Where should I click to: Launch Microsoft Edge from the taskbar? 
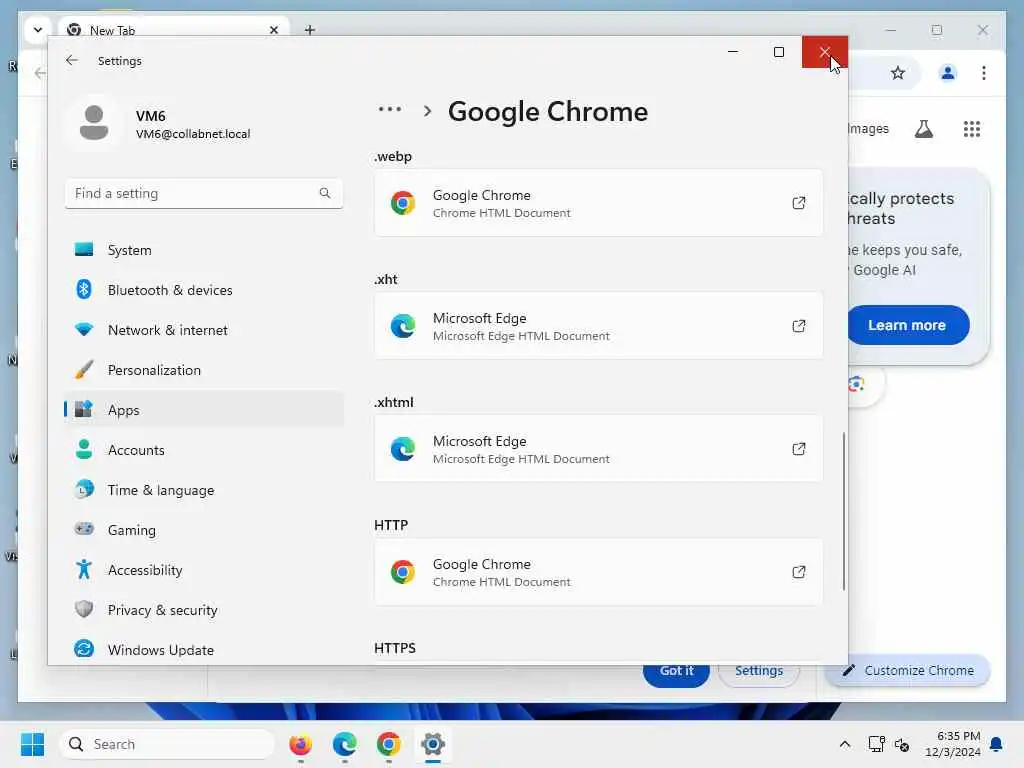(345, 744)
